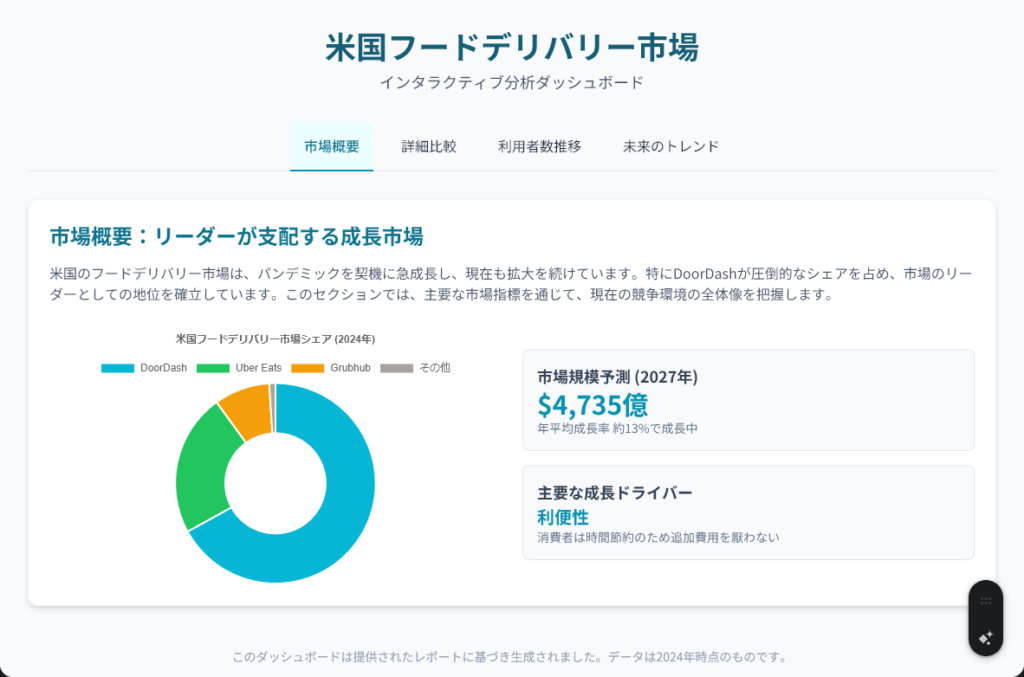1024x677 pixels.
Task: Switch to the 詳細比較 tab
Action: [429, 146]
